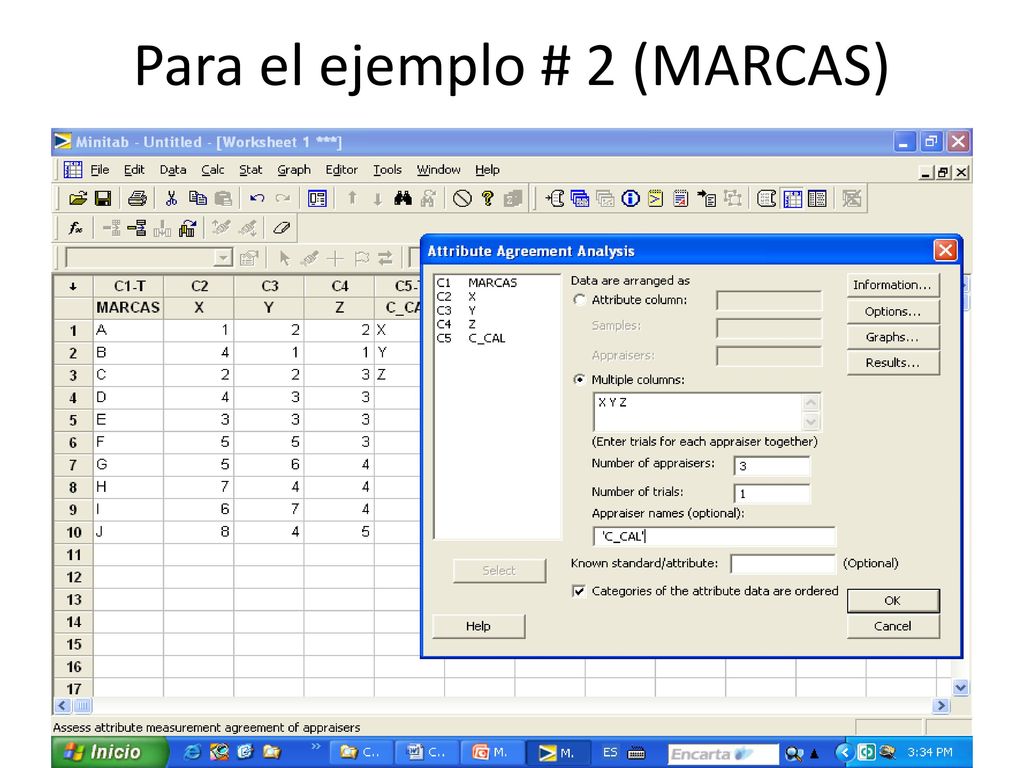Click the Cut scissors icon
Image resolution: width=1024 pixels, height=768 pixels.
click(x=171, y=198)
